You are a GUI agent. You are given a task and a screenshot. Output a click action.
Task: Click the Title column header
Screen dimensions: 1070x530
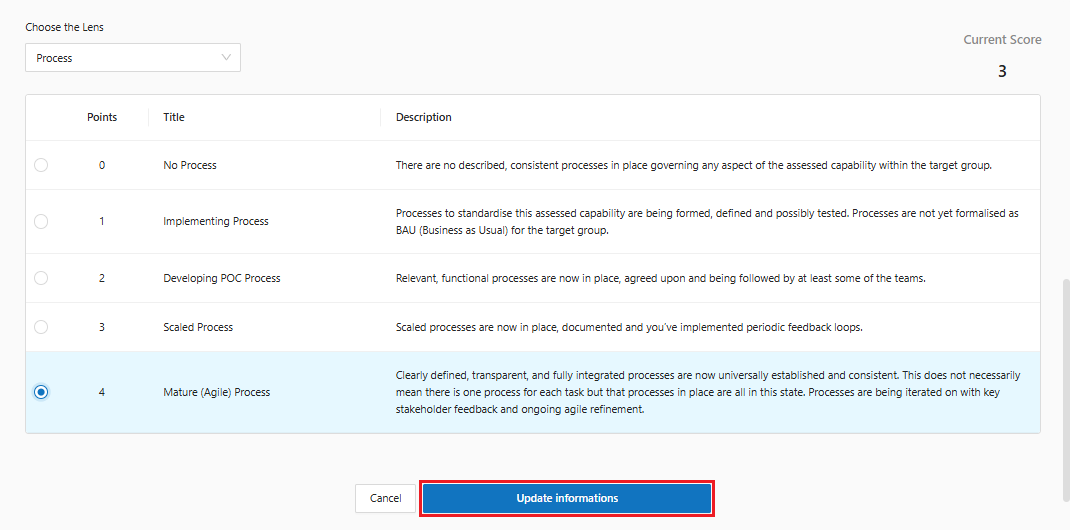point(174,117)
